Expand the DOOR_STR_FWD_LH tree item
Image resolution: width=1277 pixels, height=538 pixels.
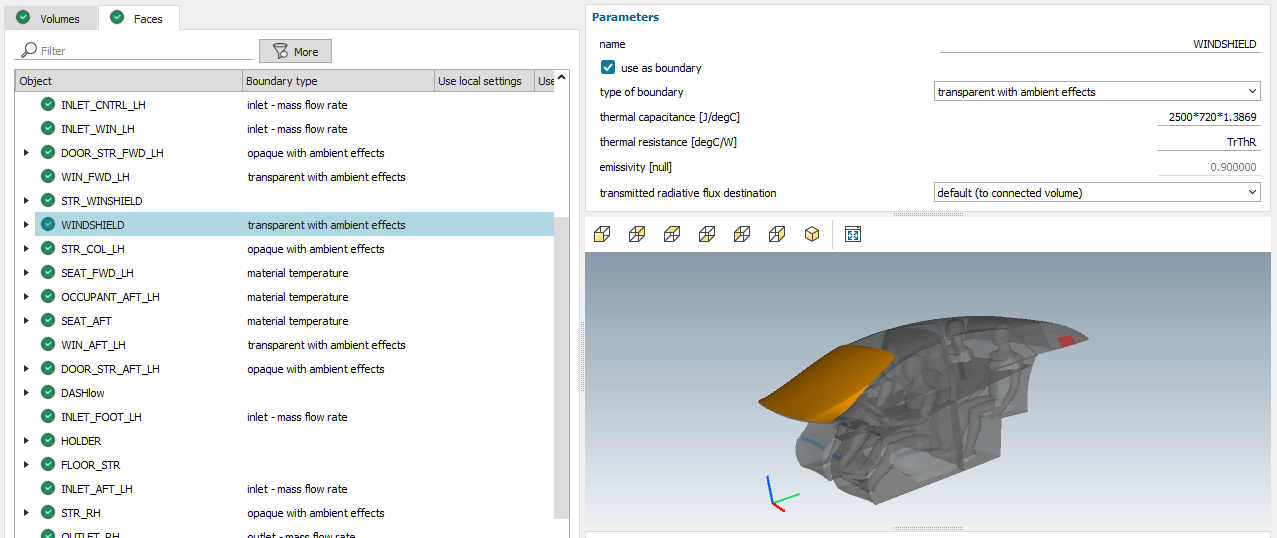(x=26, y=153)
